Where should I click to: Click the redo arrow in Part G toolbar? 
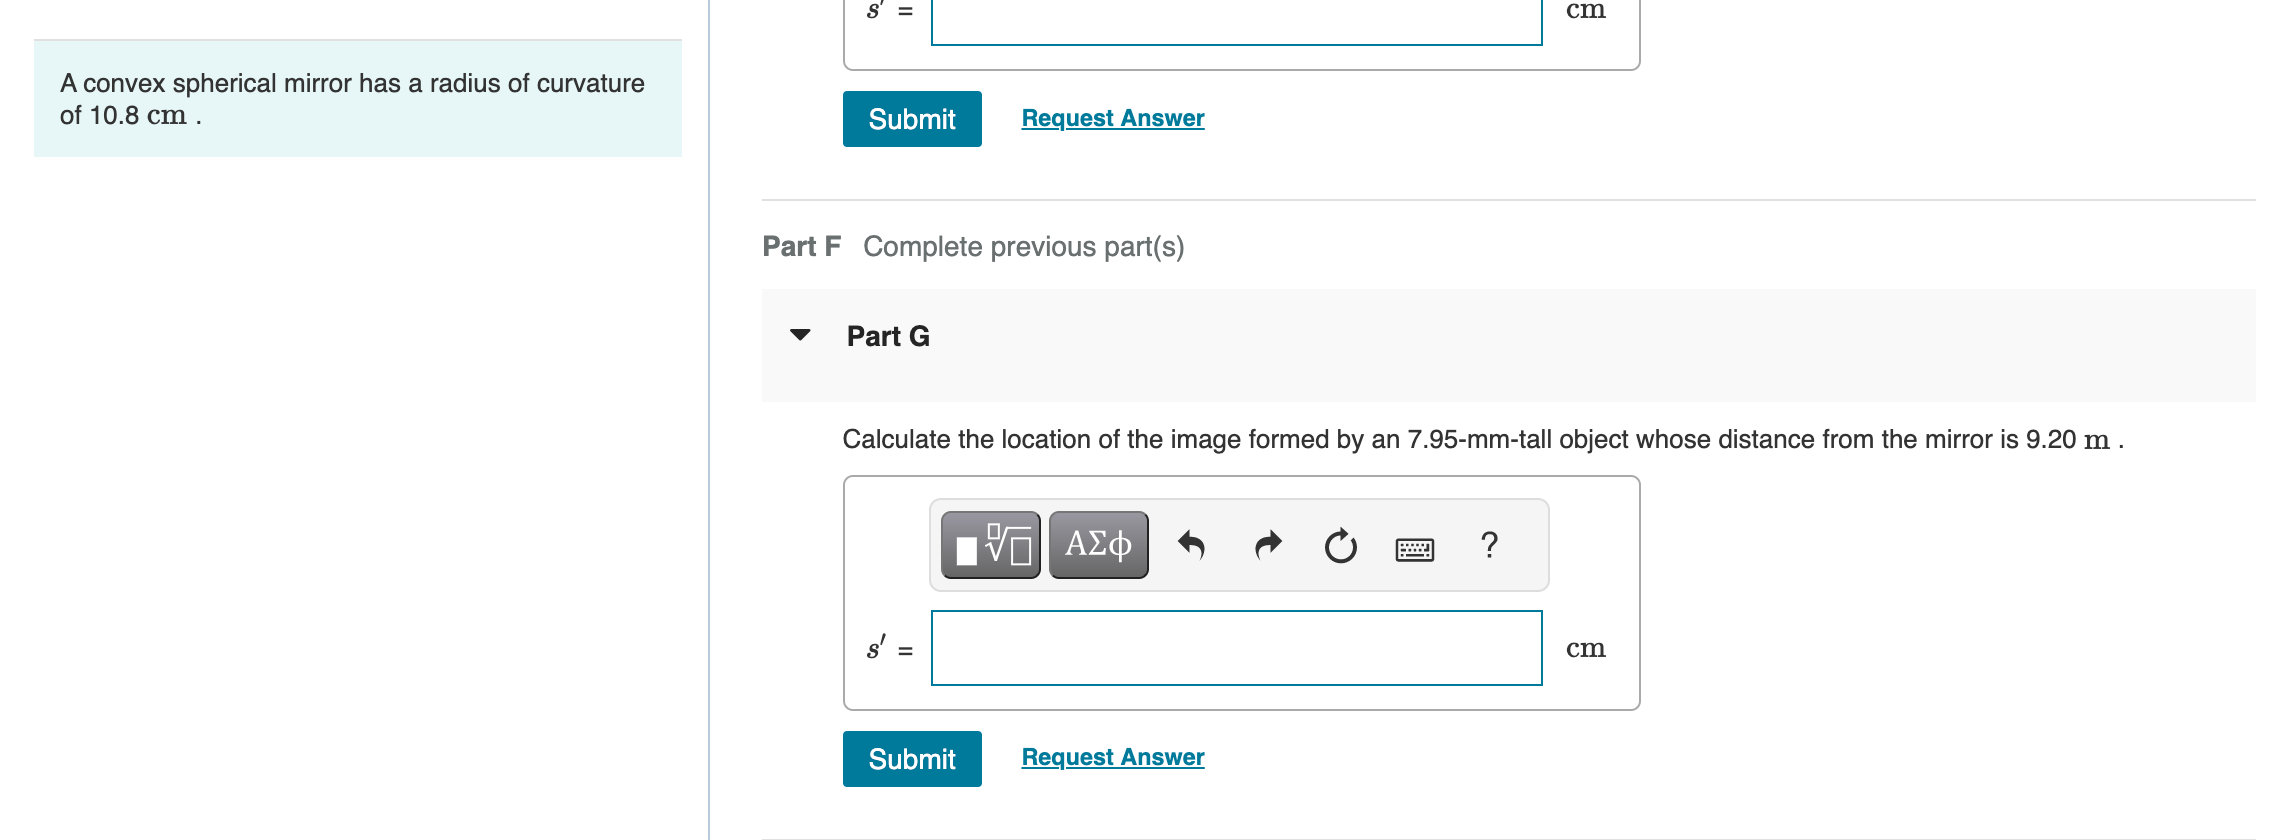click(x=1266, y=545)
